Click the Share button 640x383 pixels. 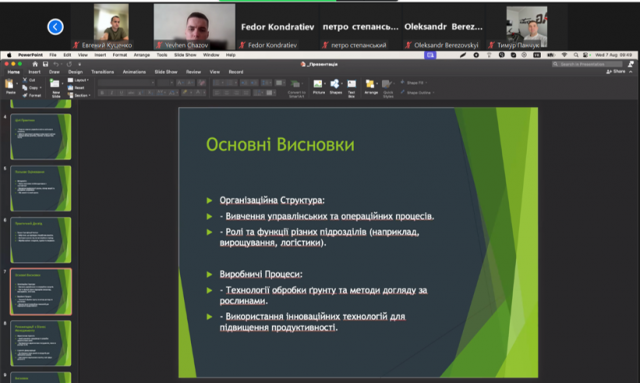click(x=616, y=71)
